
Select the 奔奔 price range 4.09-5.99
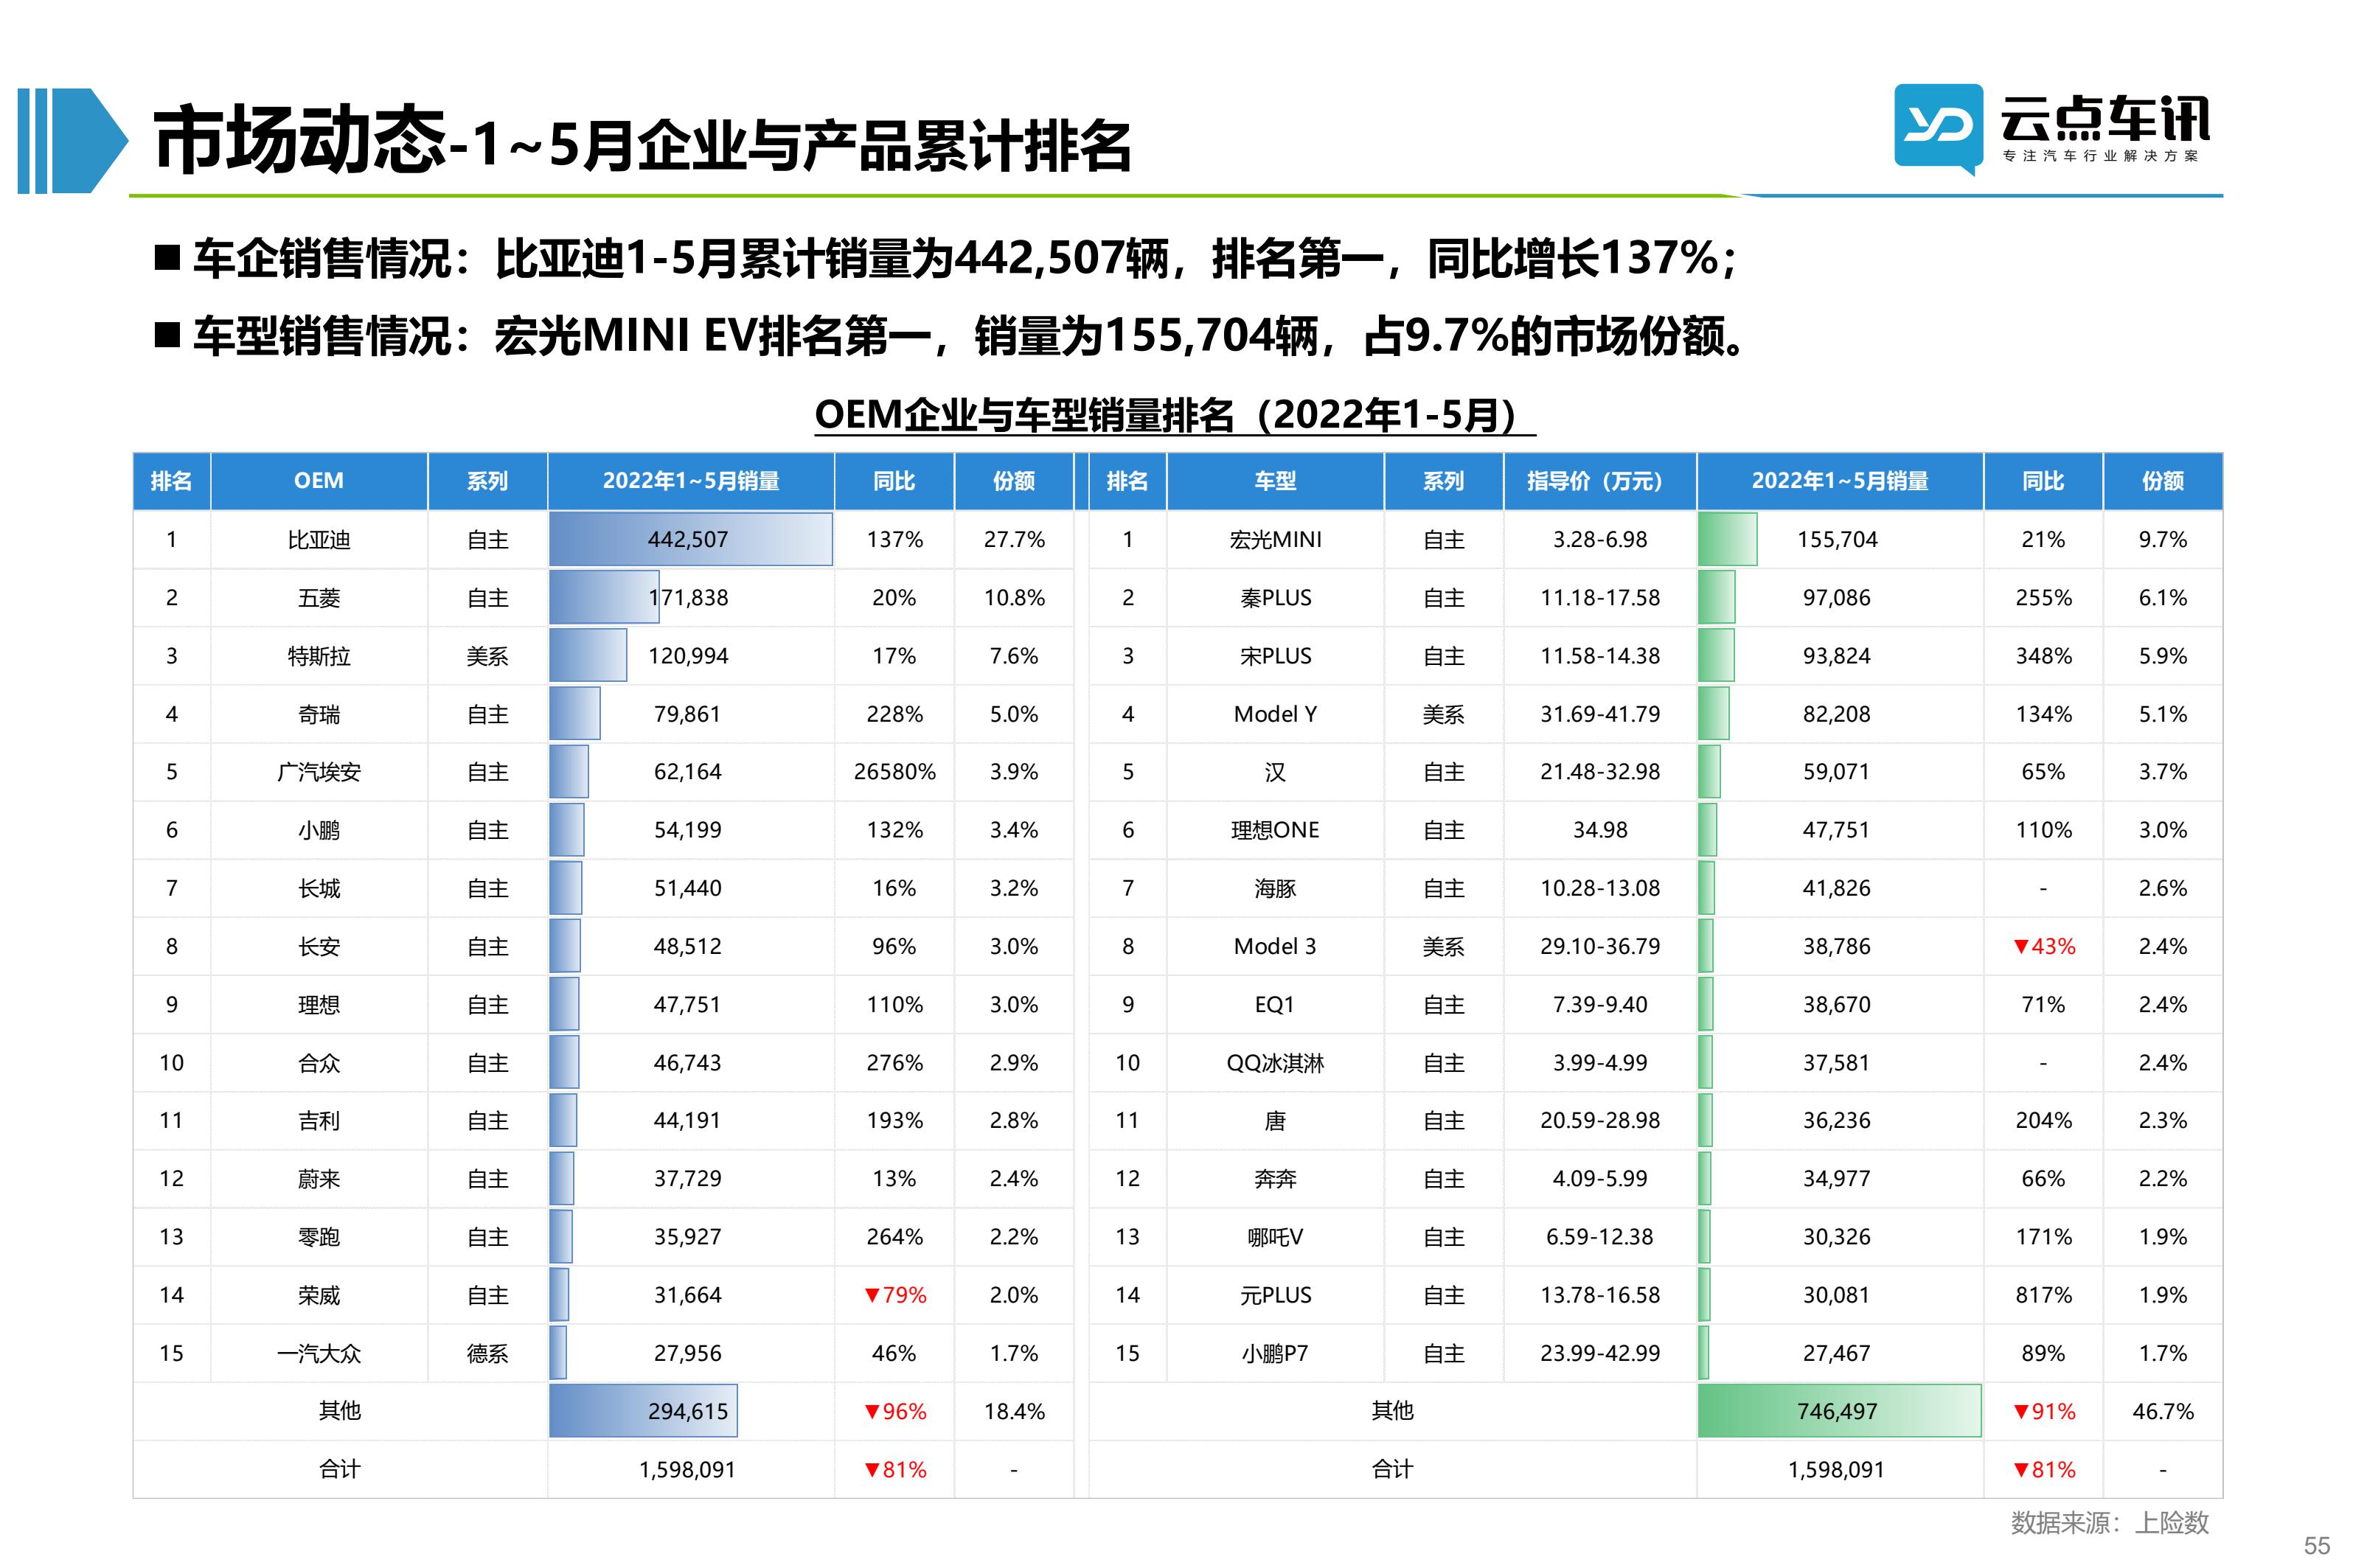pos(1599,1179)
